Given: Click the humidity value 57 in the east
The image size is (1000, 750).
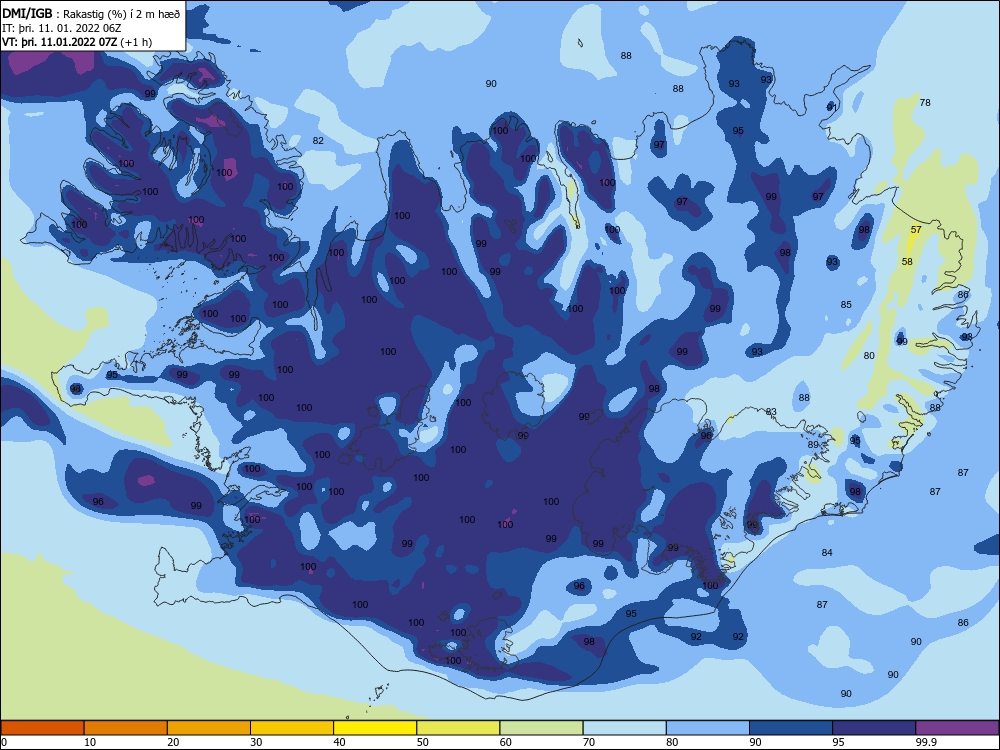Looking at the screenshot, I should [916, 230].
